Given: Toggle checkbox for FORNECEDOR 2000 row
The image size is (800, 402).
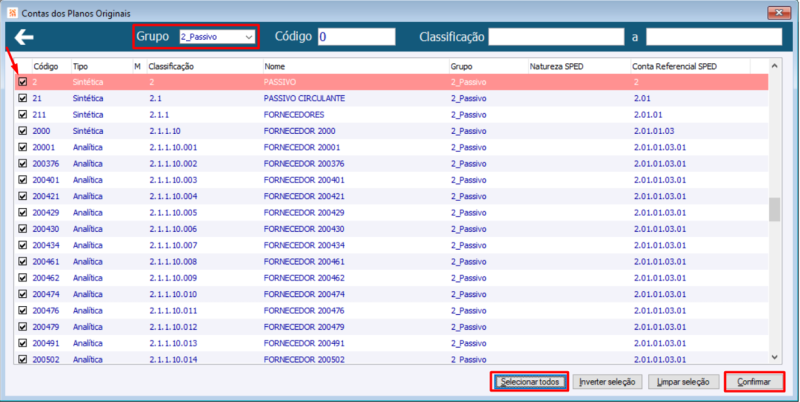Looking at the screenshot, I should [22, 131].
